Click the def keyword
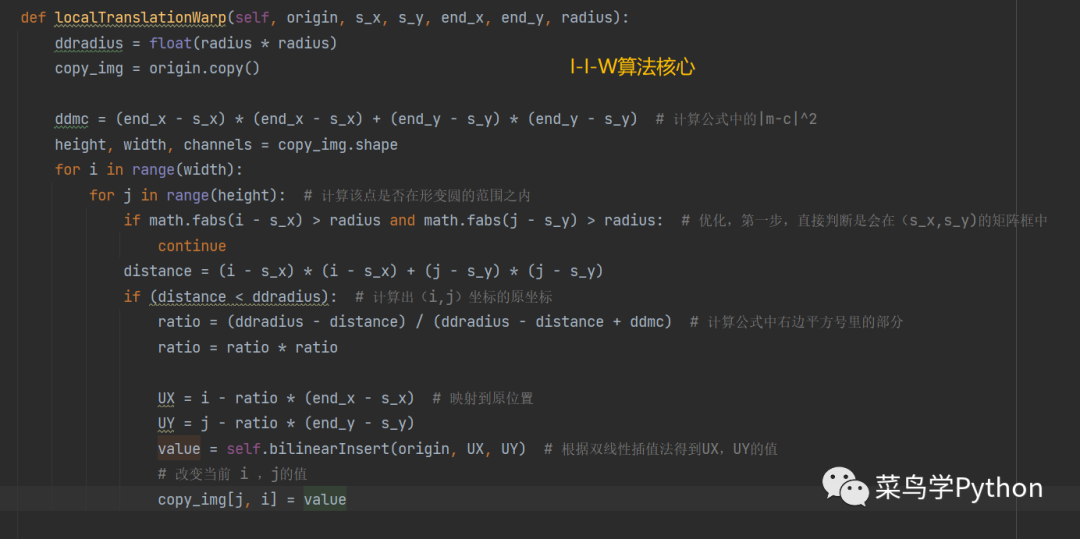 pyautogui.click(x=34, y=18)
